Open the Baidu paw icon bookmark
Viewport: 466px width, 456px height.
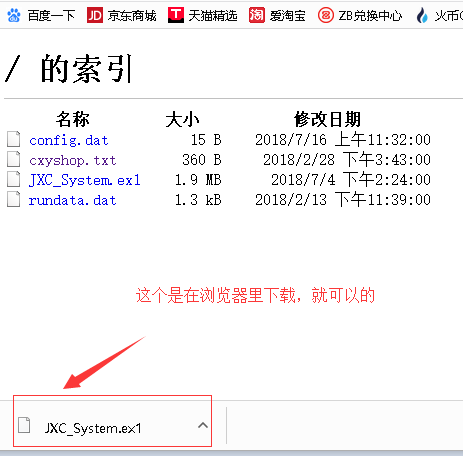point(14,15)
